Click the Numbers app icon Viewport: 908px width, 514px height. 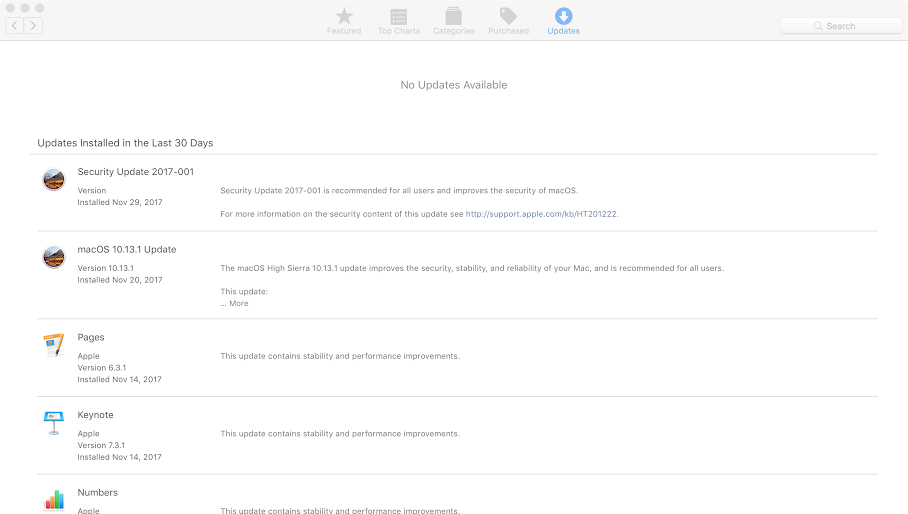pos(54,500)
